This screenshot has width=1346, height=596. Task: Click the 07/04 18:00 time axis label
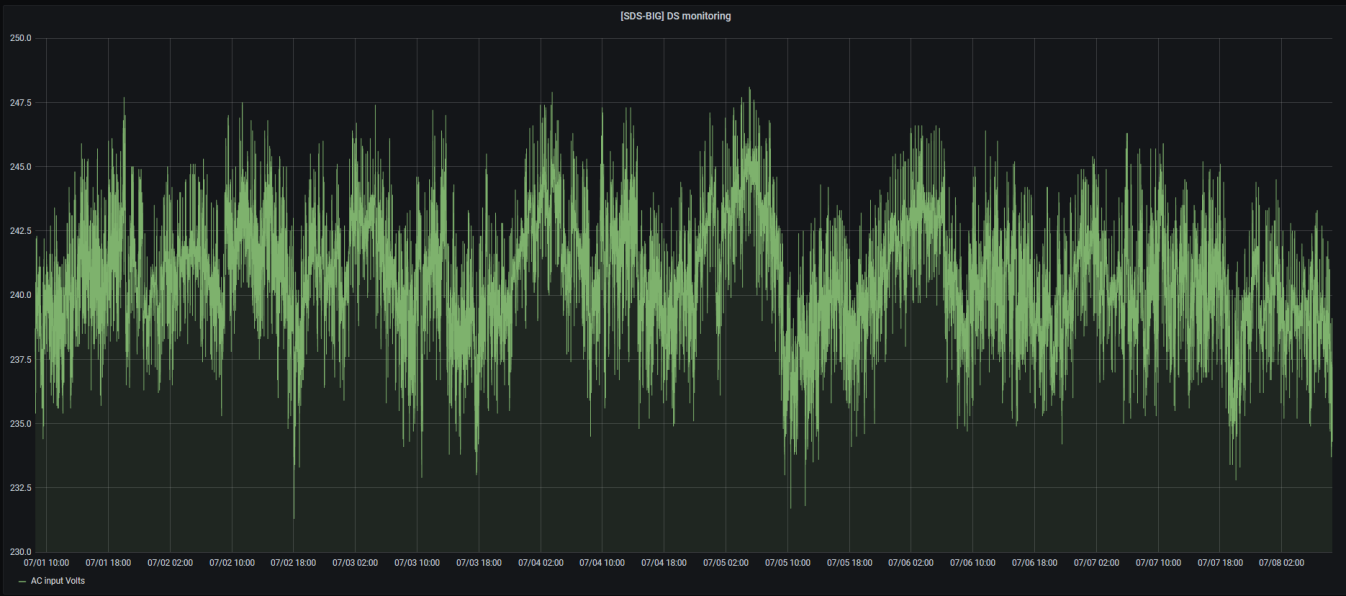[664, 563]
